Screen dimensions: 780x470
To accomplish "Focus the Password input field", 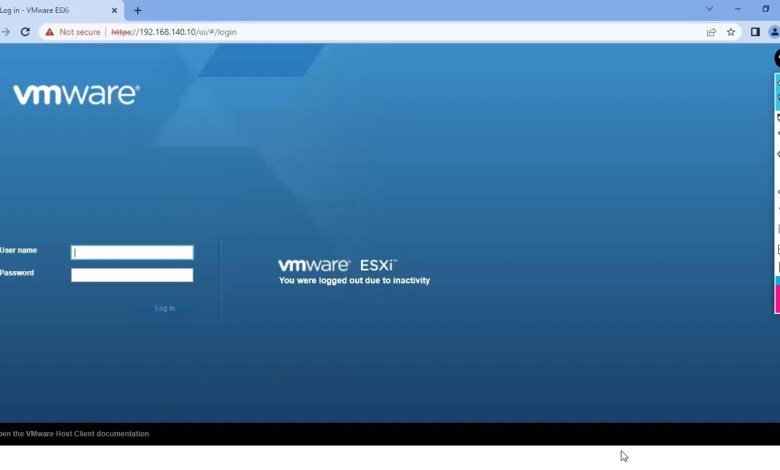I will tap(132, 275).
